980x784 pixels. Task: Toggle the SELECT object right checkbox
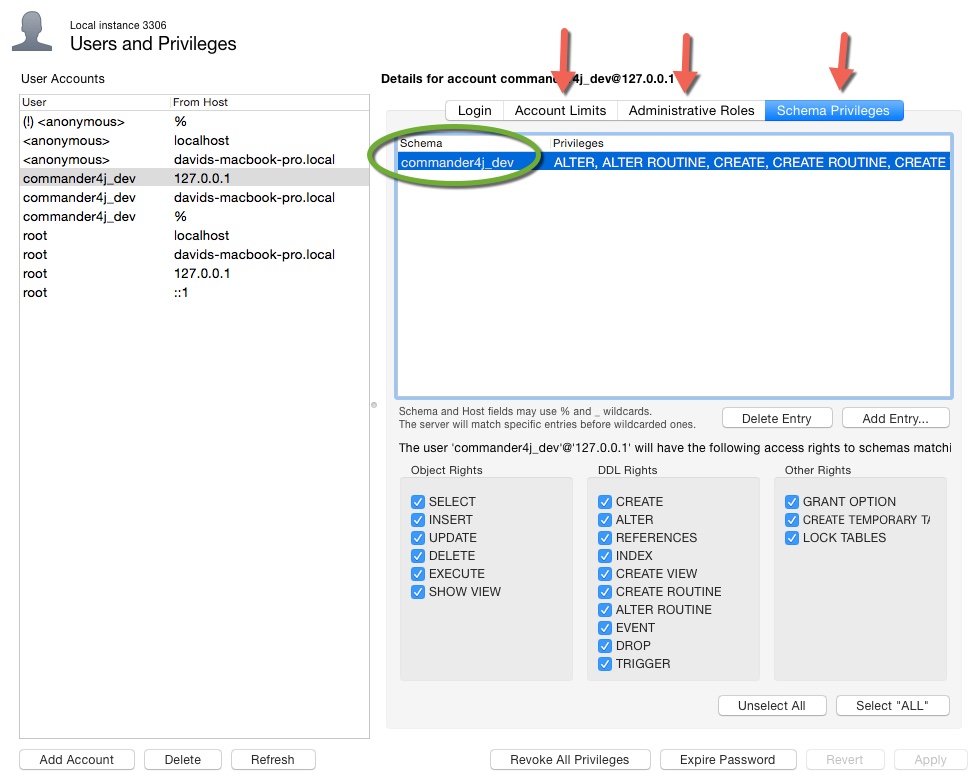[x=418, y=502]
